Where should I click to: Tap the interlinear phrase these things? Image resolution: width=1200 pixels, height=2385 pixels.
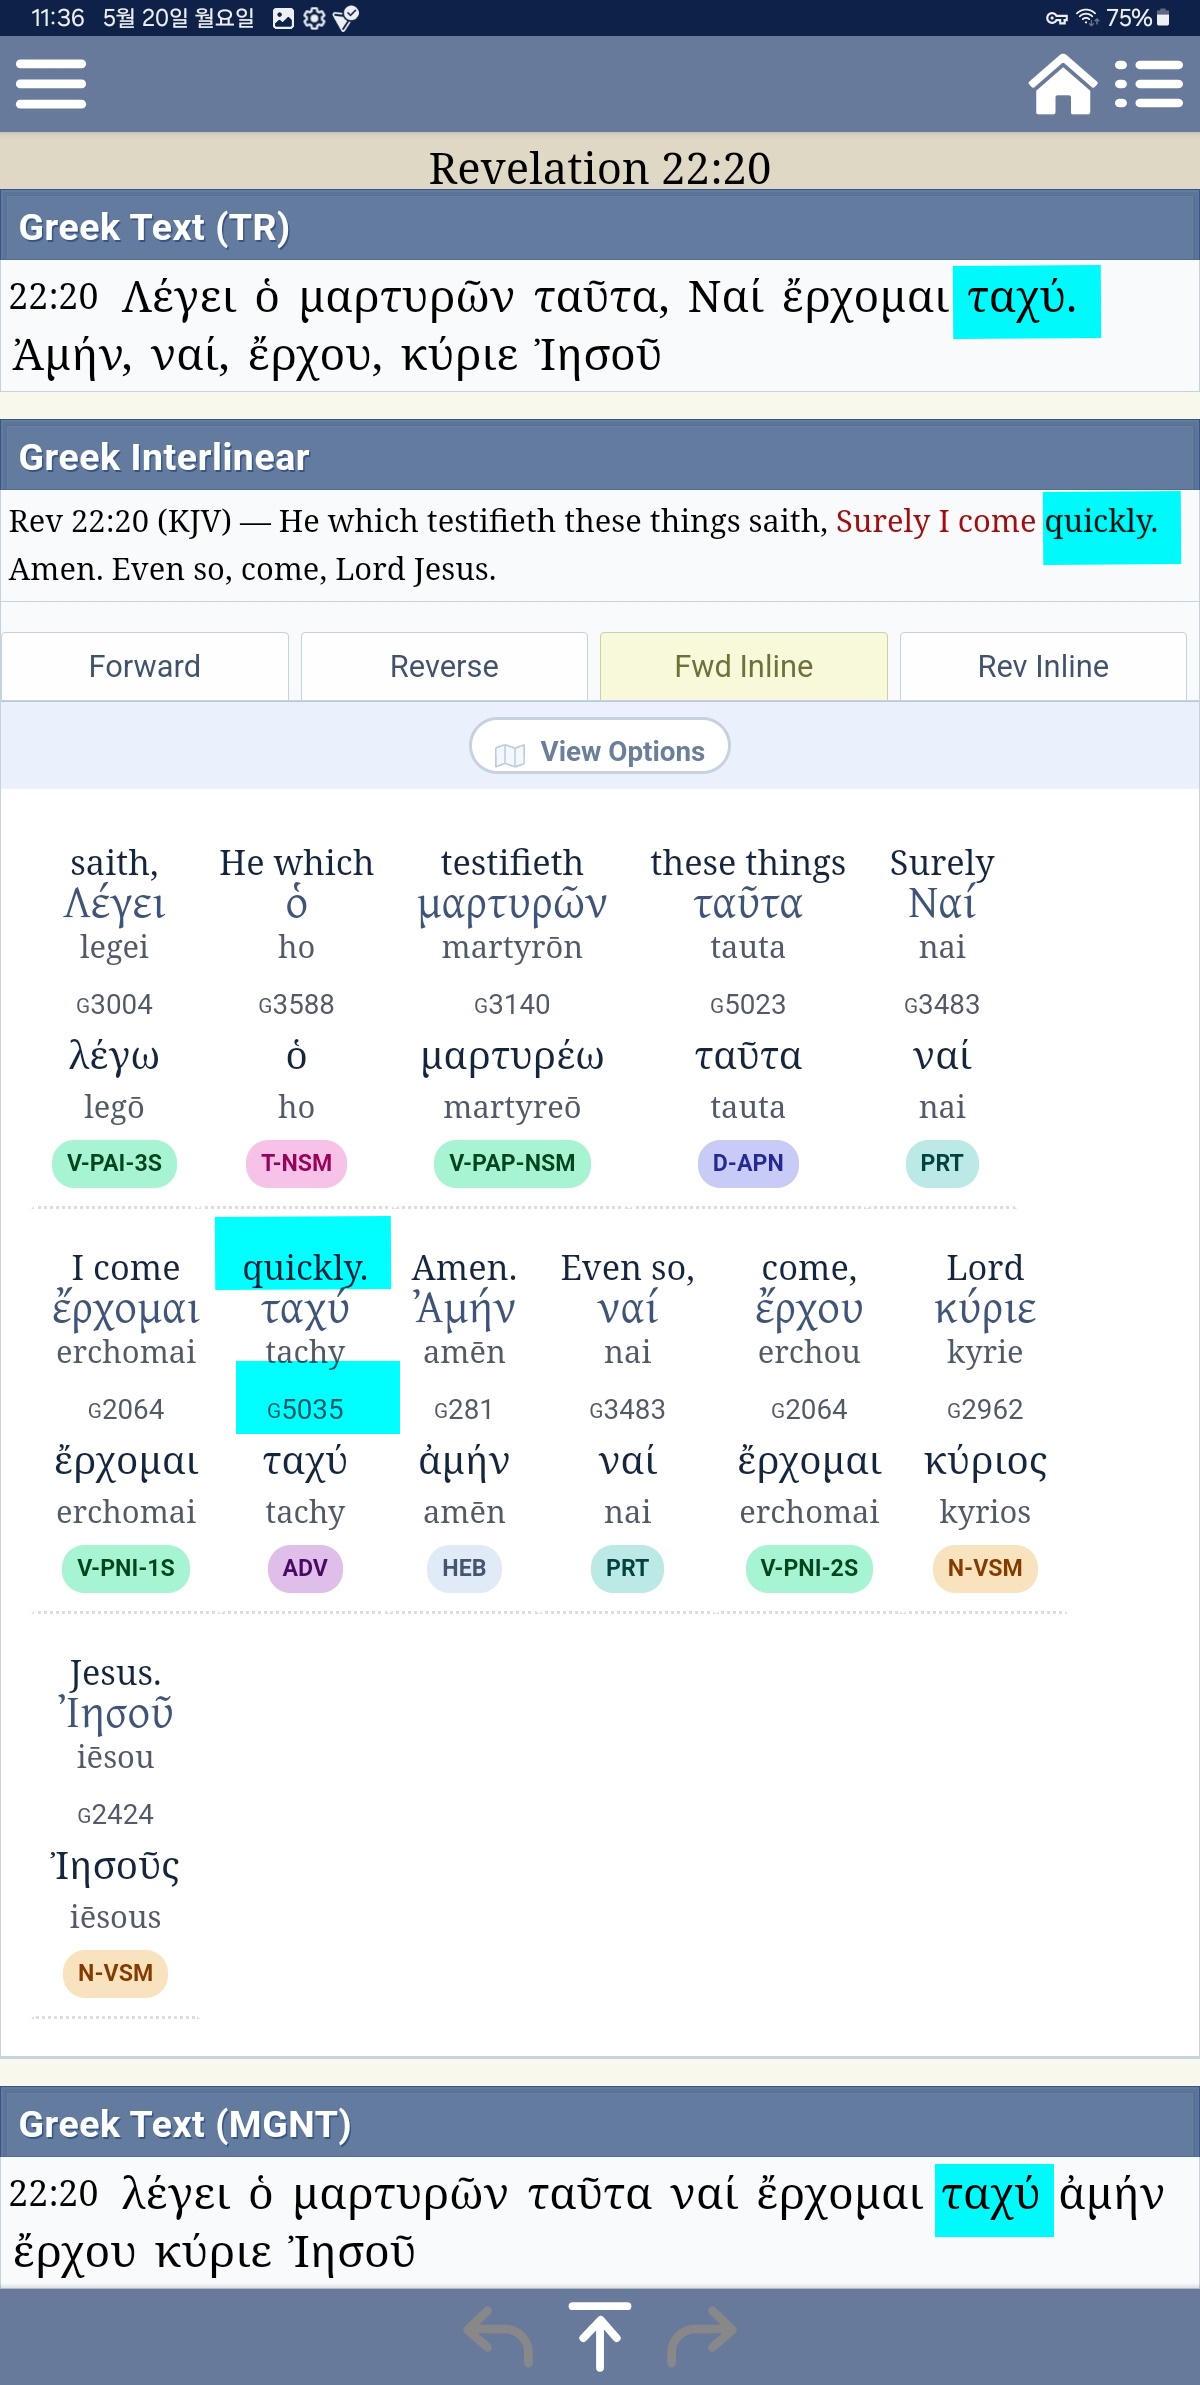coord(748,862)
